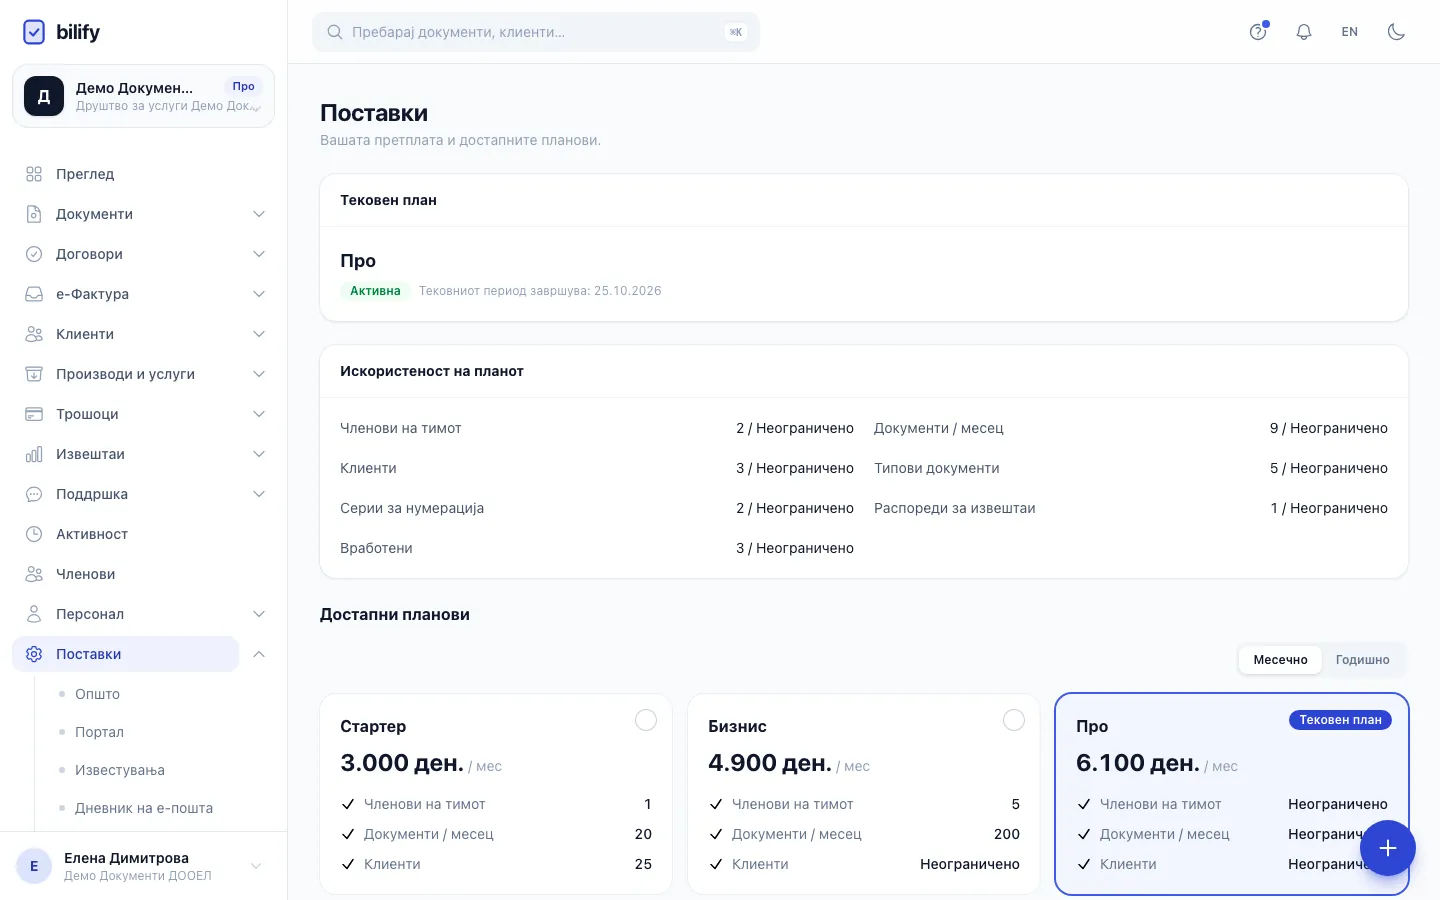
Task: Open the Преглед menu item
Action: tap(143, 174)
